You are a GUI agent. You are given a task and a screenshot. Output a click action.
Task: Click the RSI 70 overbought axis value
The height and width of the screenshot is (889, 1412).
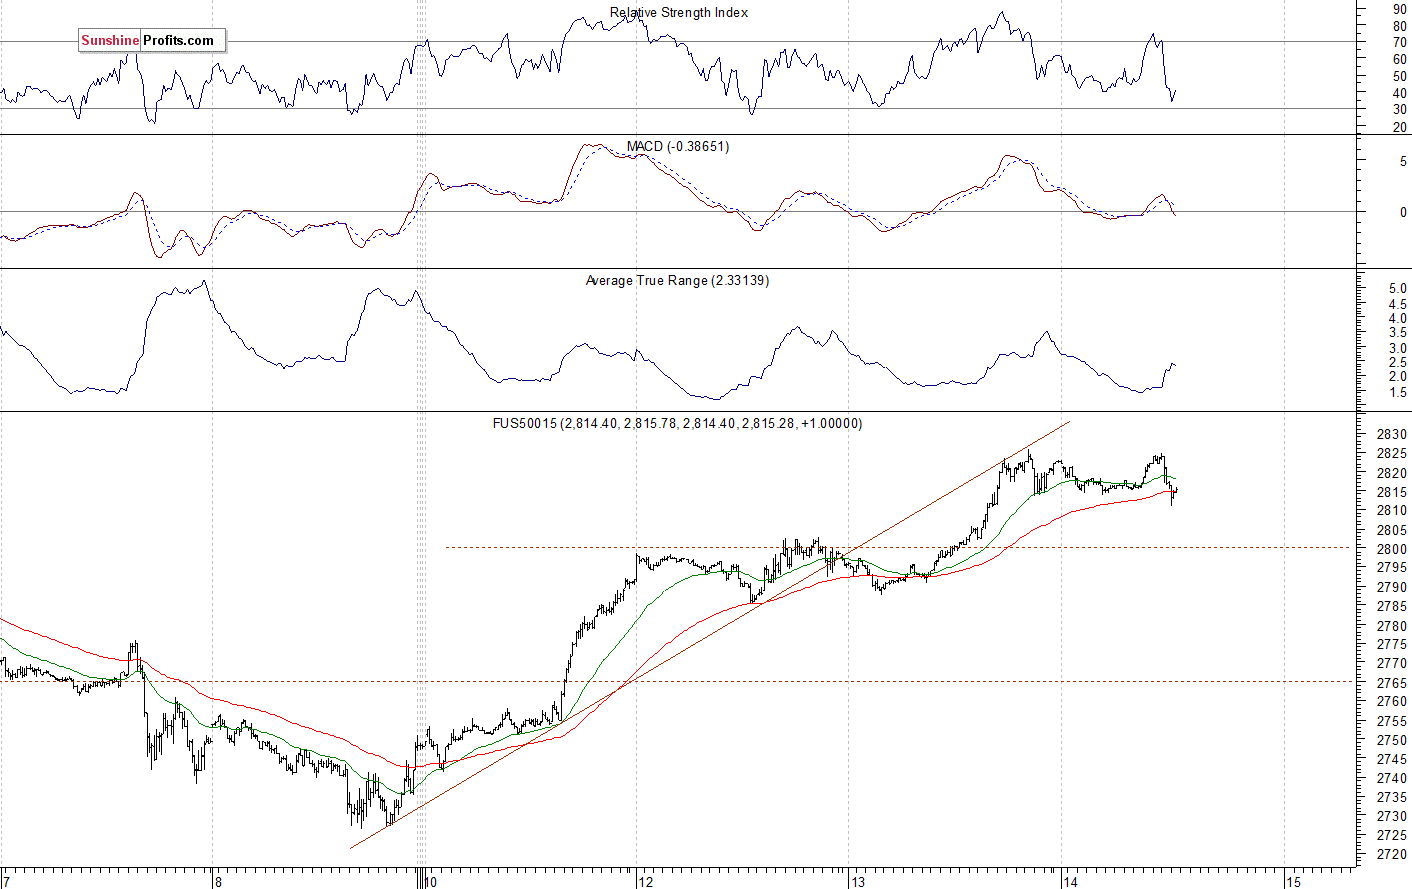pyautogui.click(x=1400, y=43)
